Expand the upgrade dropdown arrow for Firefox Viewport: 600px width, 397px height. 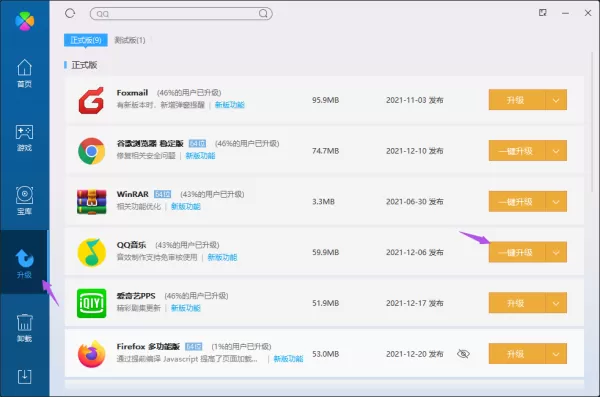(x=556, y=354)
